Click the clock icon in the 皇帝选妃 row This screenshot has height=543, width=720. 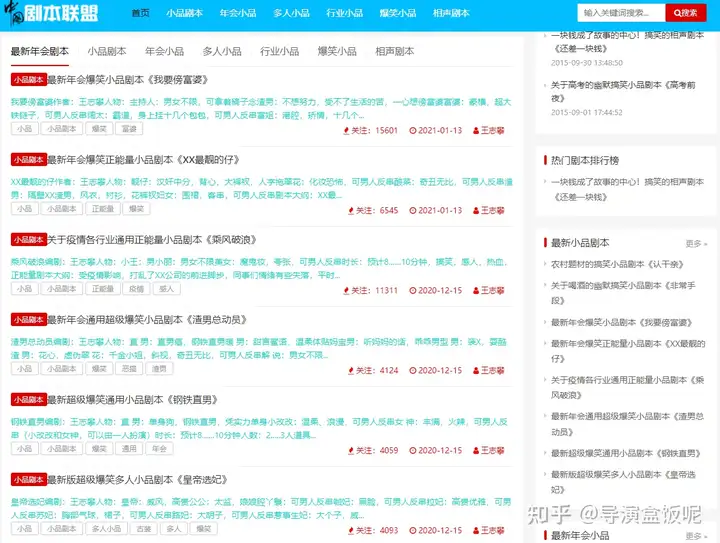pos(413,531)
